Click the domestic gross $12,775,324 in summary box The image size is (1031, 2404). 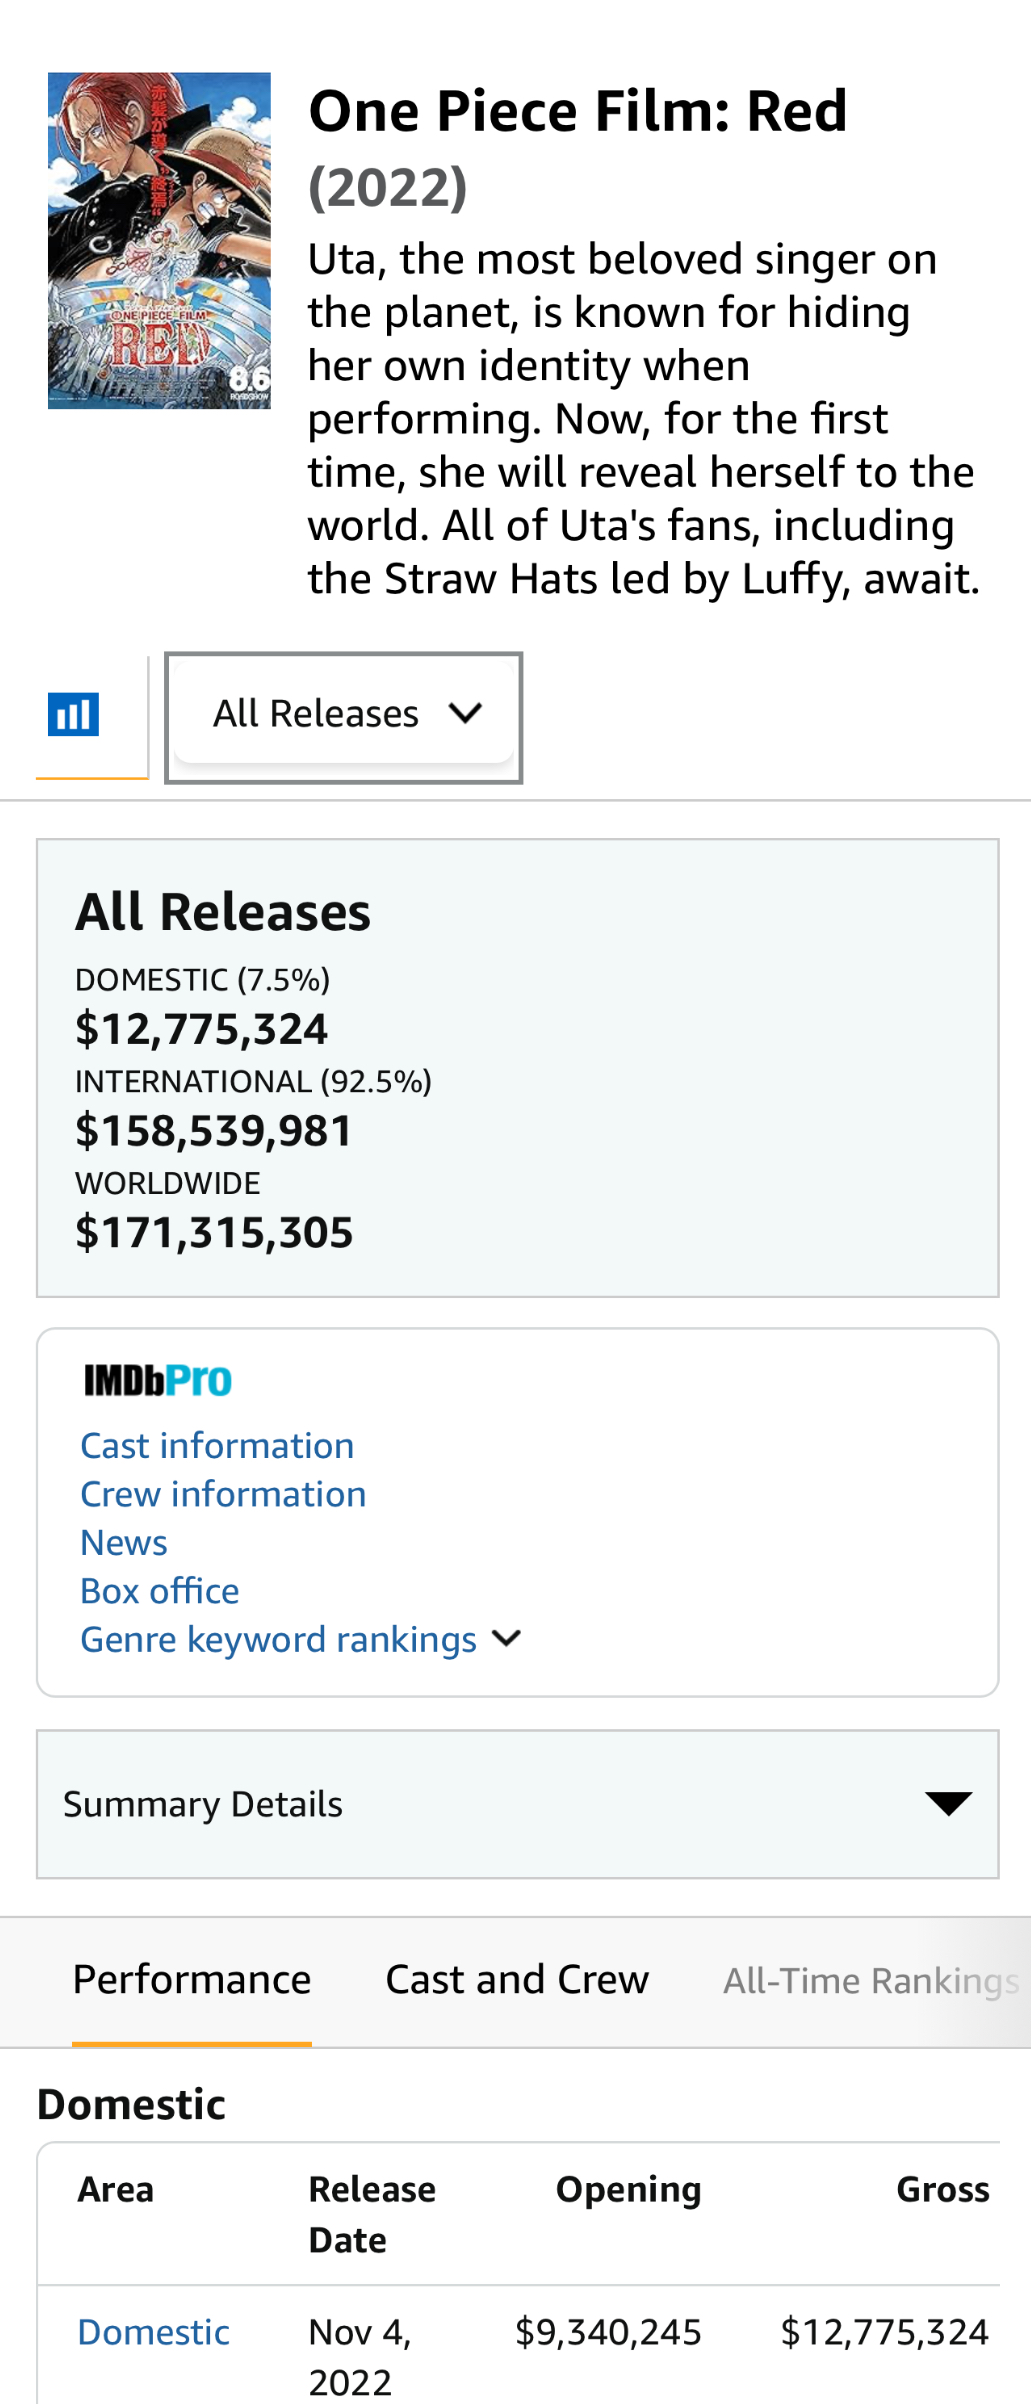(202, 1029)
